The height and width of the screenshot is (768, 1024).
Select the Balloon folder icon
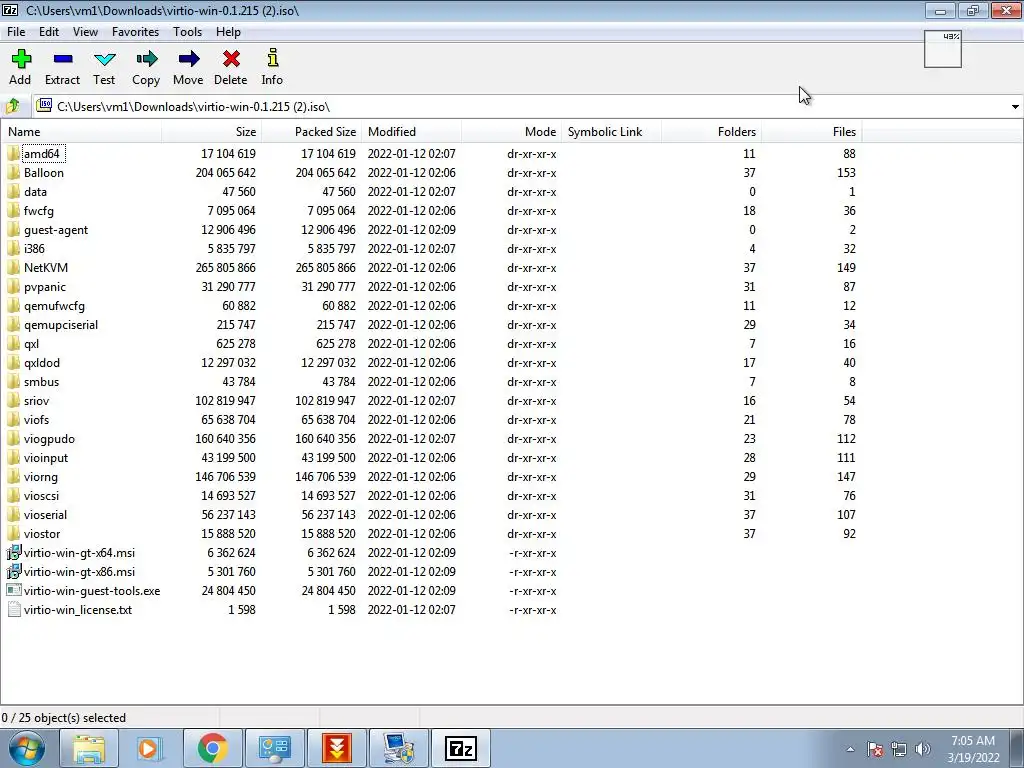[13, 172]
